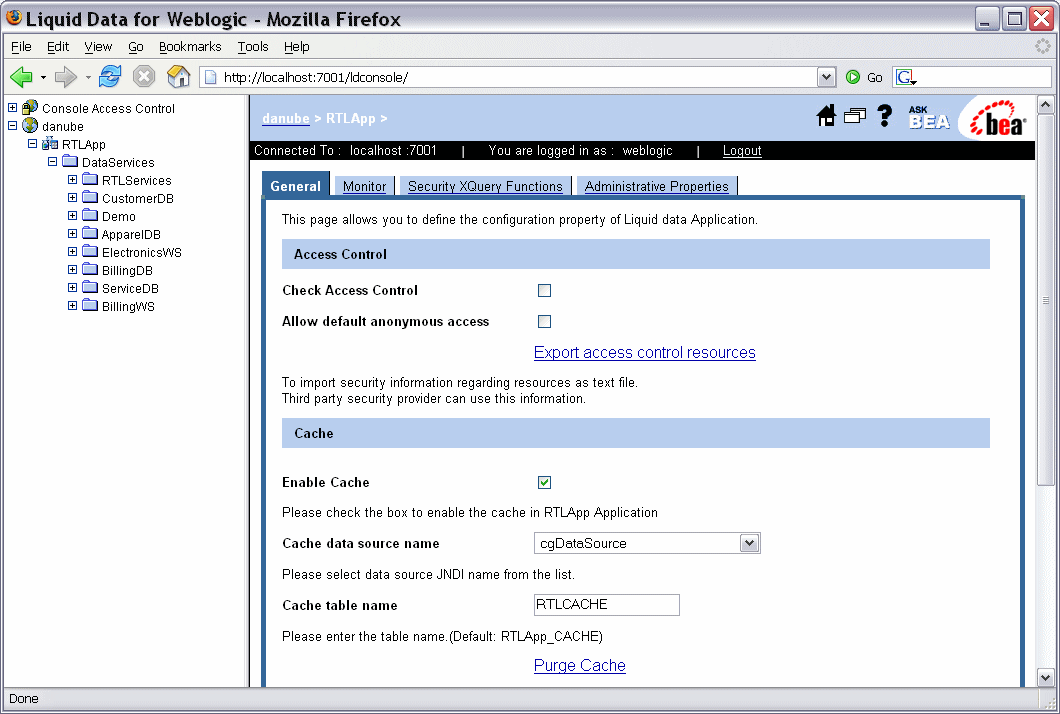The image size is (1060, 714).
Task: Click the Google search engine icon
Action: (x=906, y=77)
